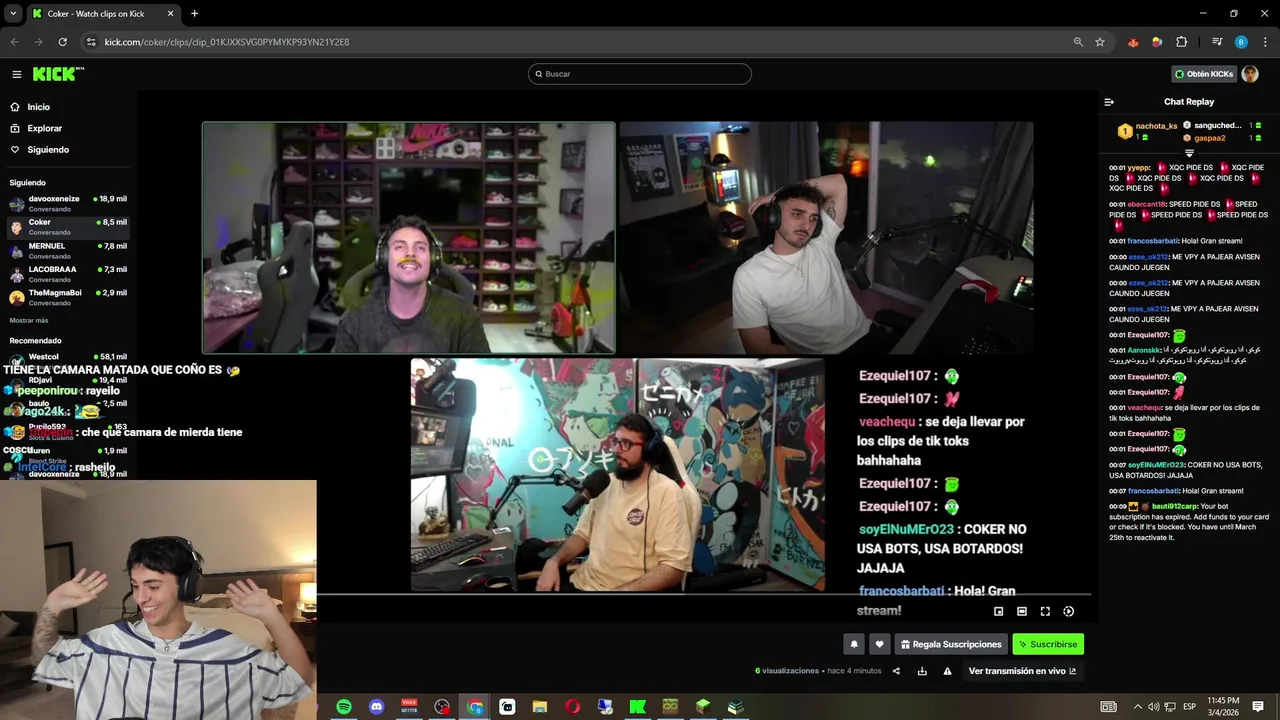Open the player playback settings icon
This screenshot has height=720, width=1280.
pos(1068,611)
